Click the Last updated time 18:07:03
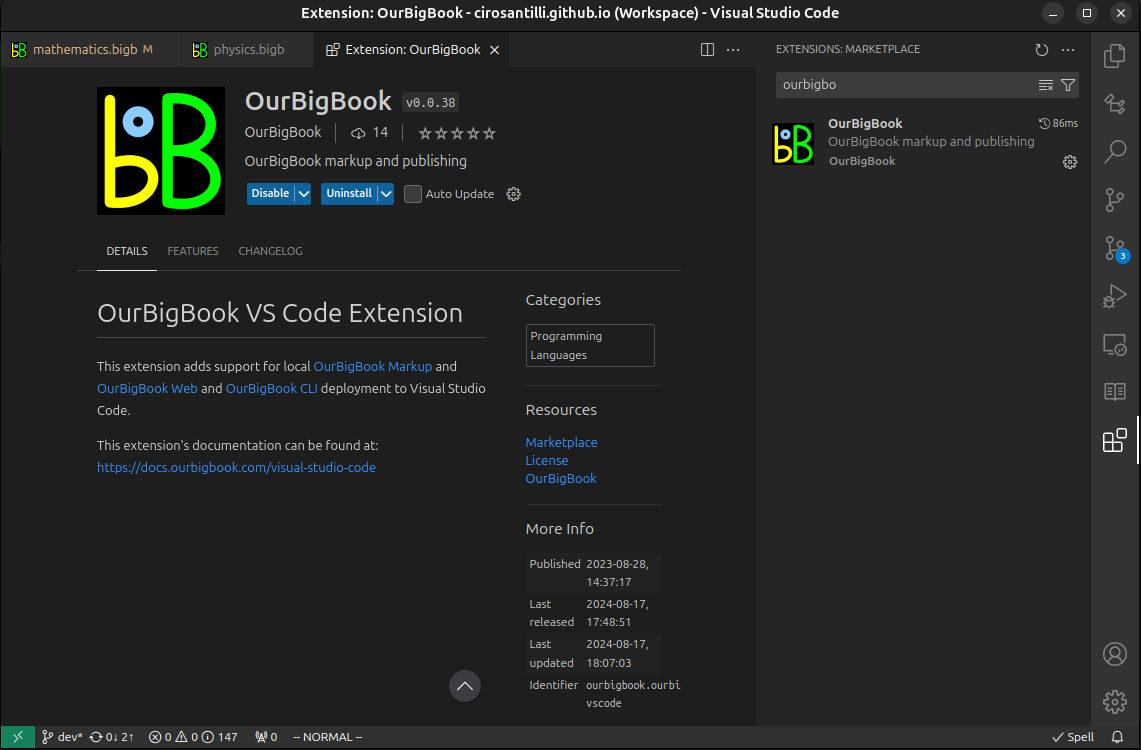Image resolution: width=1141 pixels, height=750 pixels. pyautogui.click(x=608, y=663)
